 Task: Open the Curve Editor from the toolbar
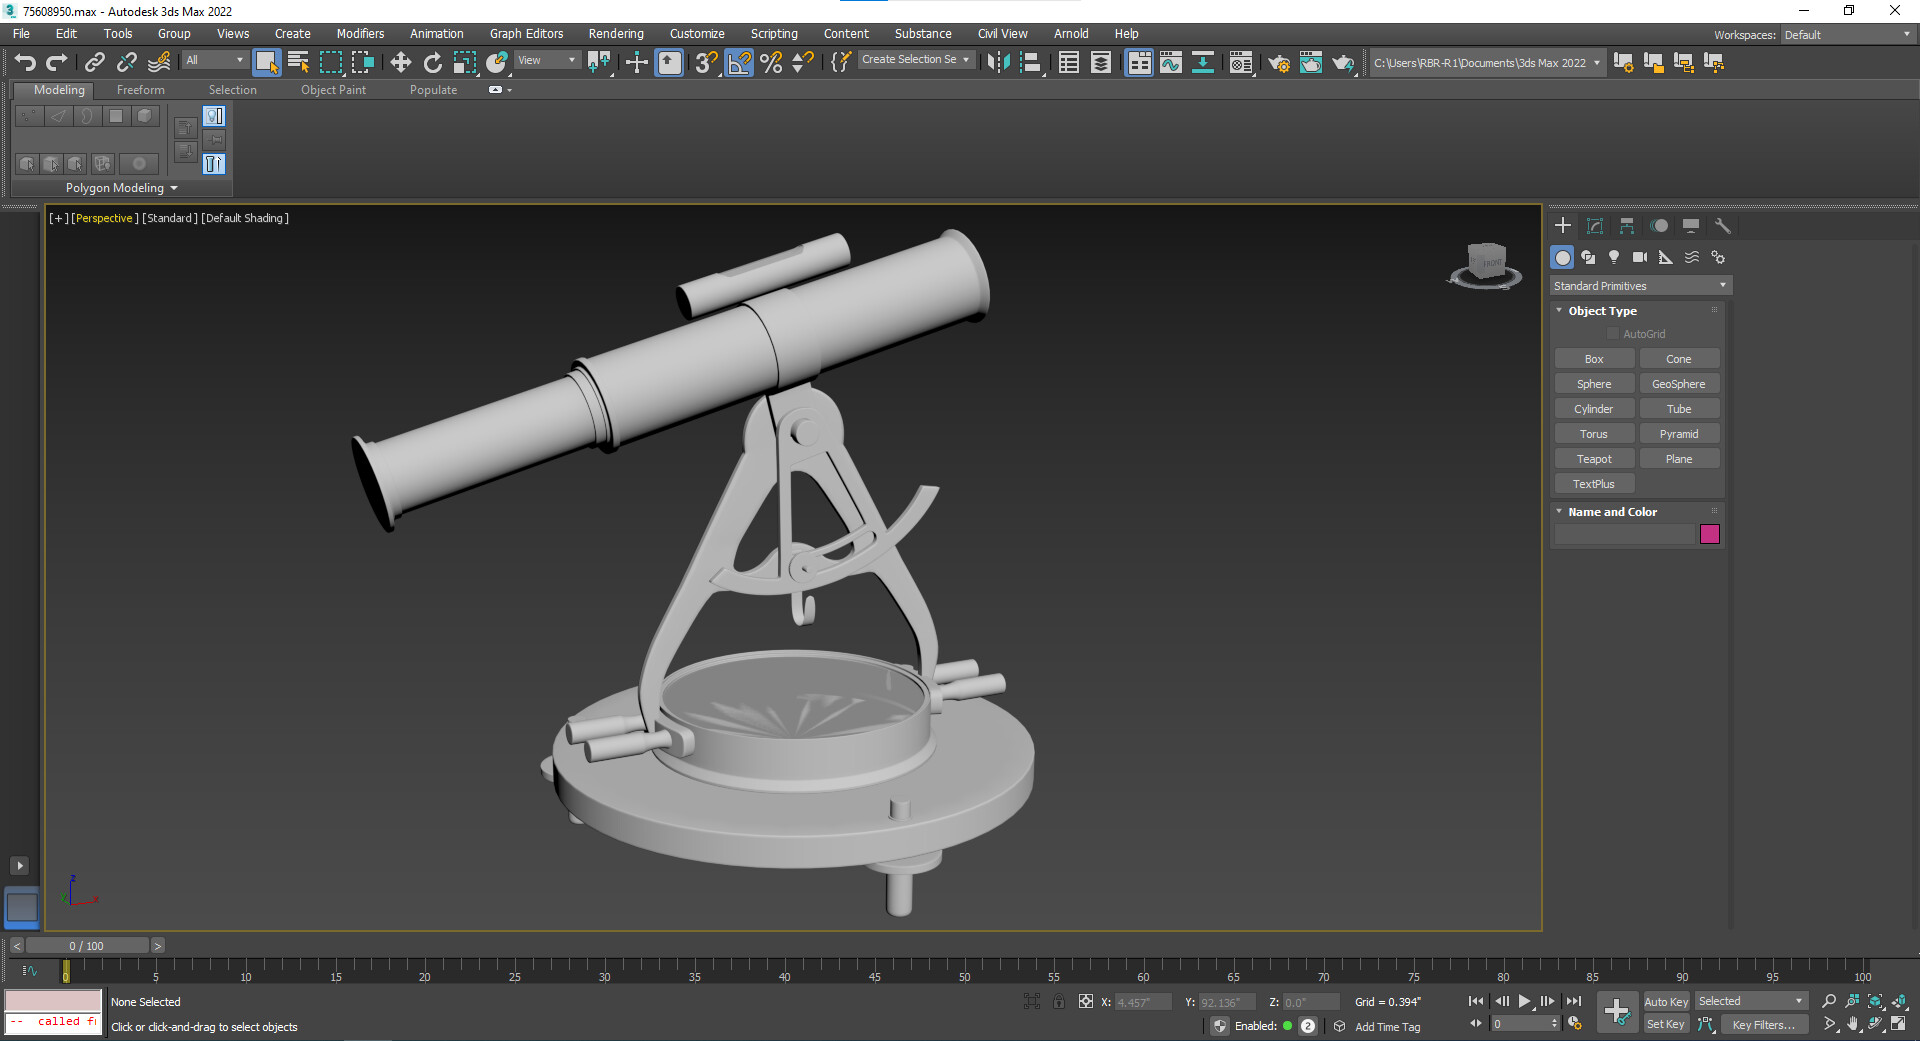(1171, 62)
